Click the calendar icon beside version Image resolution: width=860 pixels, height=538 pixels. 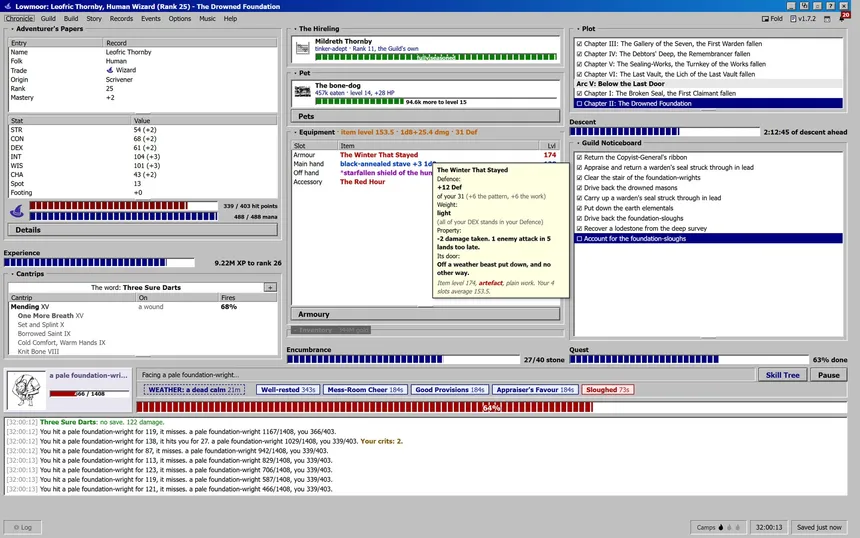[827, 19]
